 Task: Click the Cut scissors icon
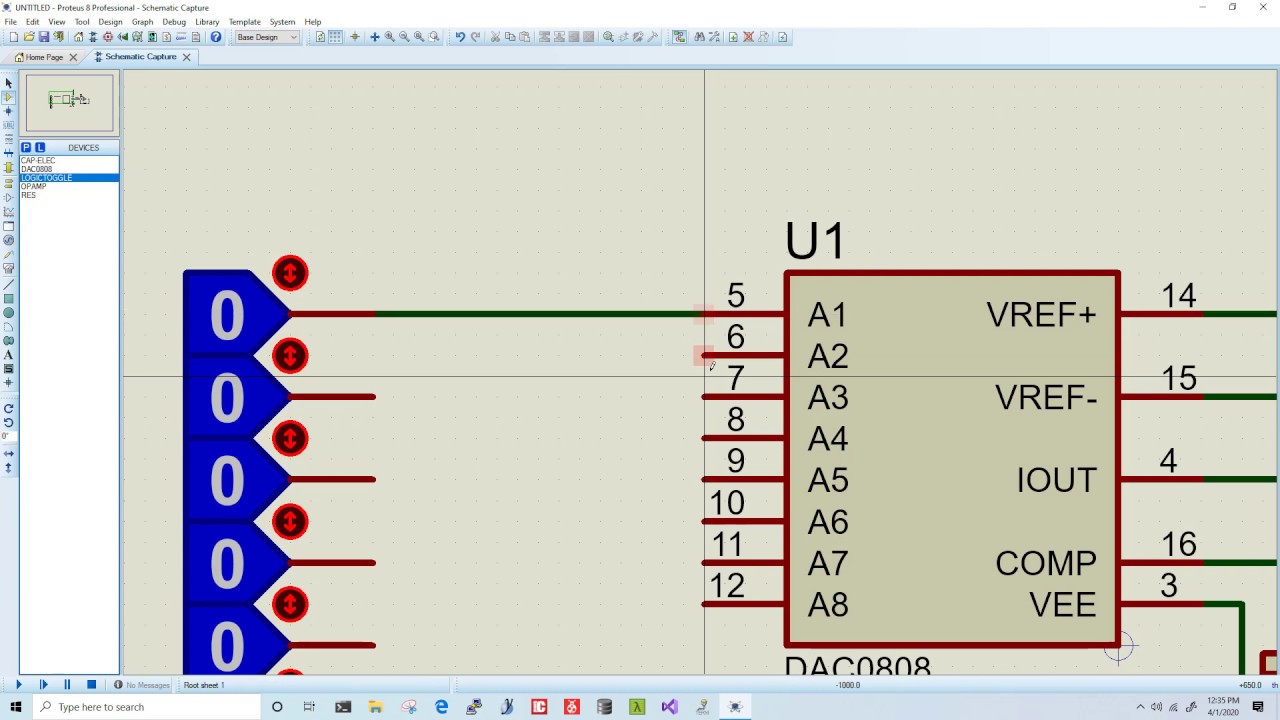(495, 37)
